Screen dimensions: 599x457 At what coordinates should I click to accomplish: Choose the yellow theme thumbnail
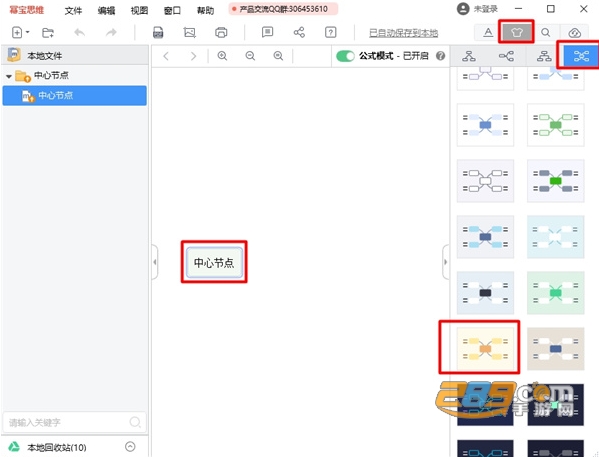485,349
